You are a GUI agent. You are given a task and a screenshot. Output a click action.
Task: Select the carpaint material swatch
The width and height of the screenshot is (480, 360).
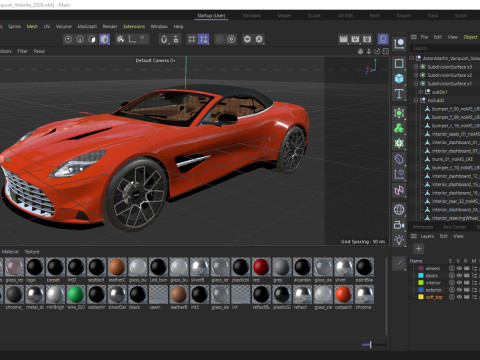[x=343, y=294]
